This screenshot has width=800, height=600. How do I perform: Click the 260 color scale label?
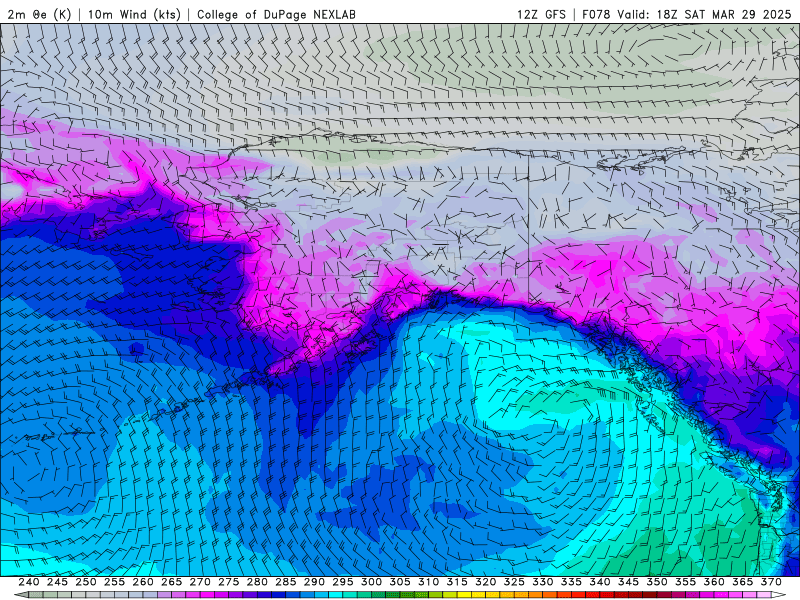click(x=143, y=582)
